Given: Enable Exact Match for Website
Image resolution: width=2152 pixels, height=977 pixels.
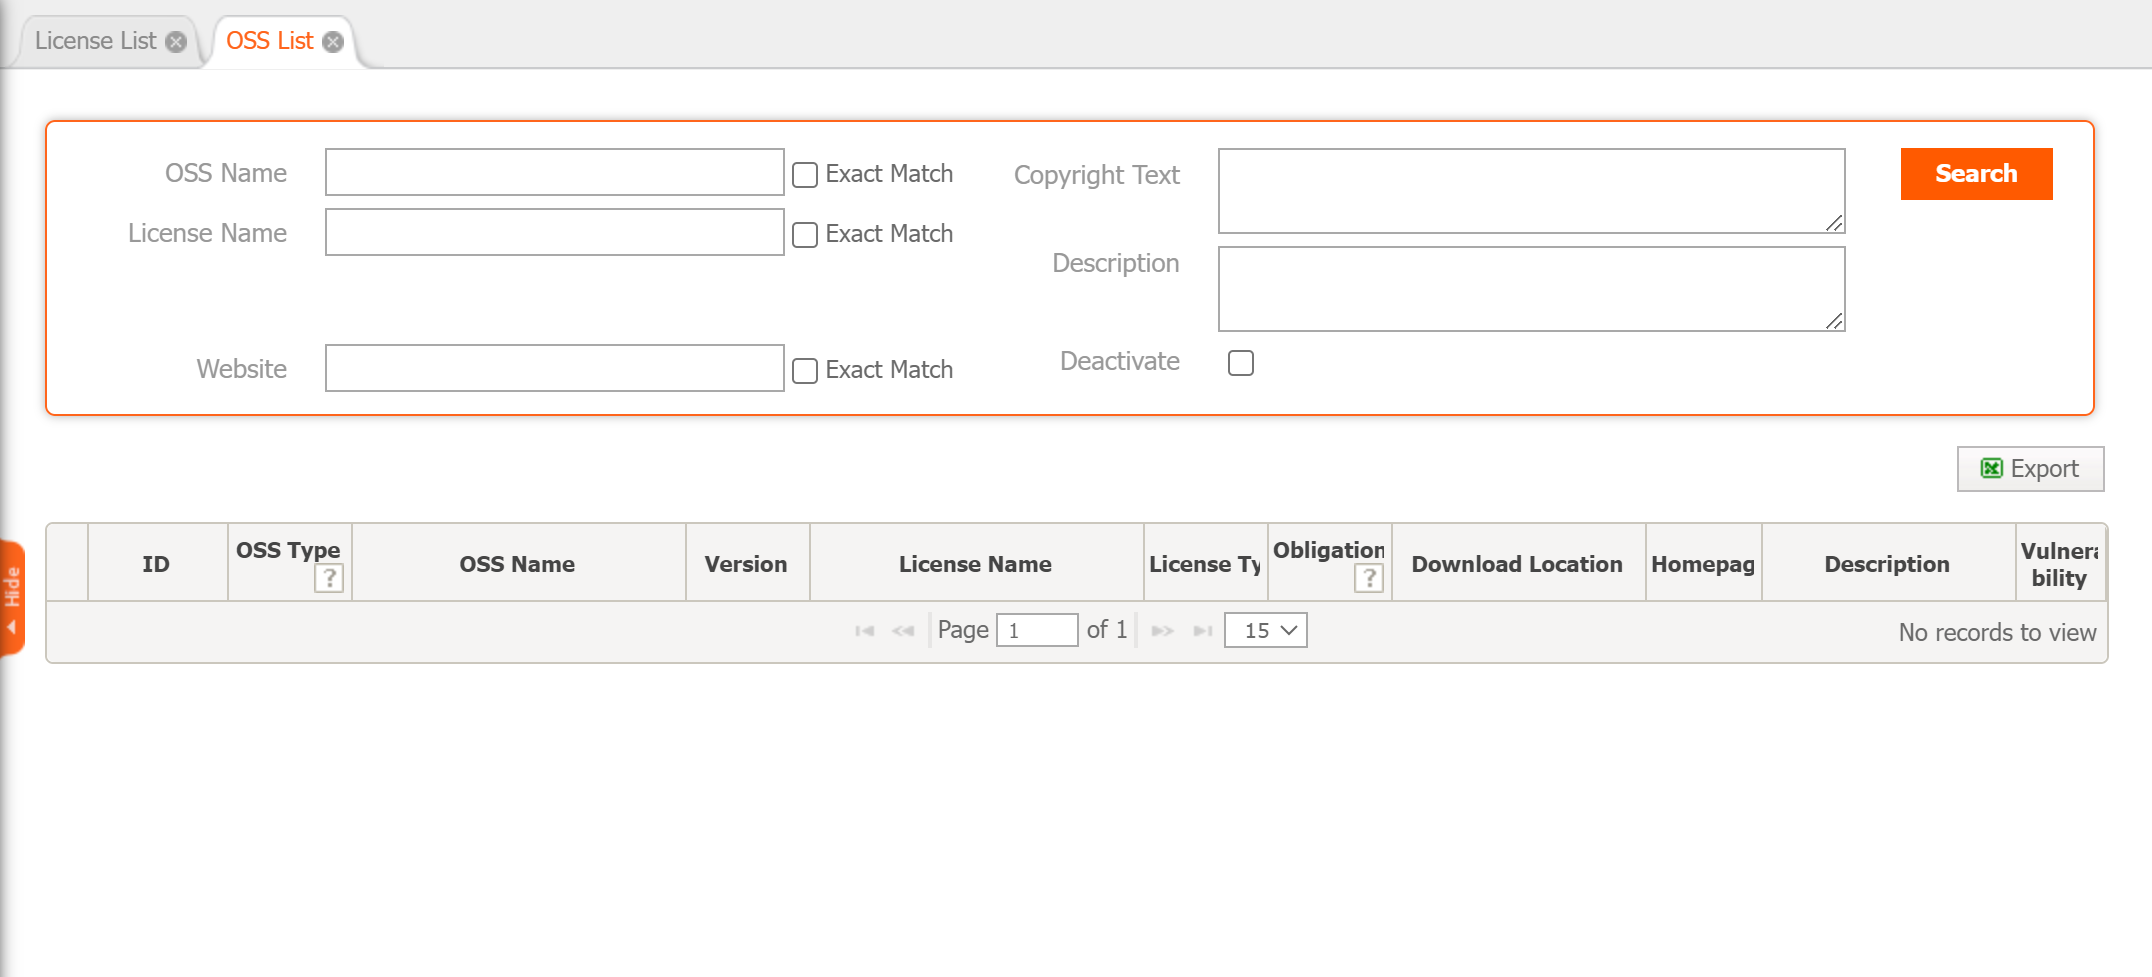Looking at the screenshot, I should (x=804, y=370).
